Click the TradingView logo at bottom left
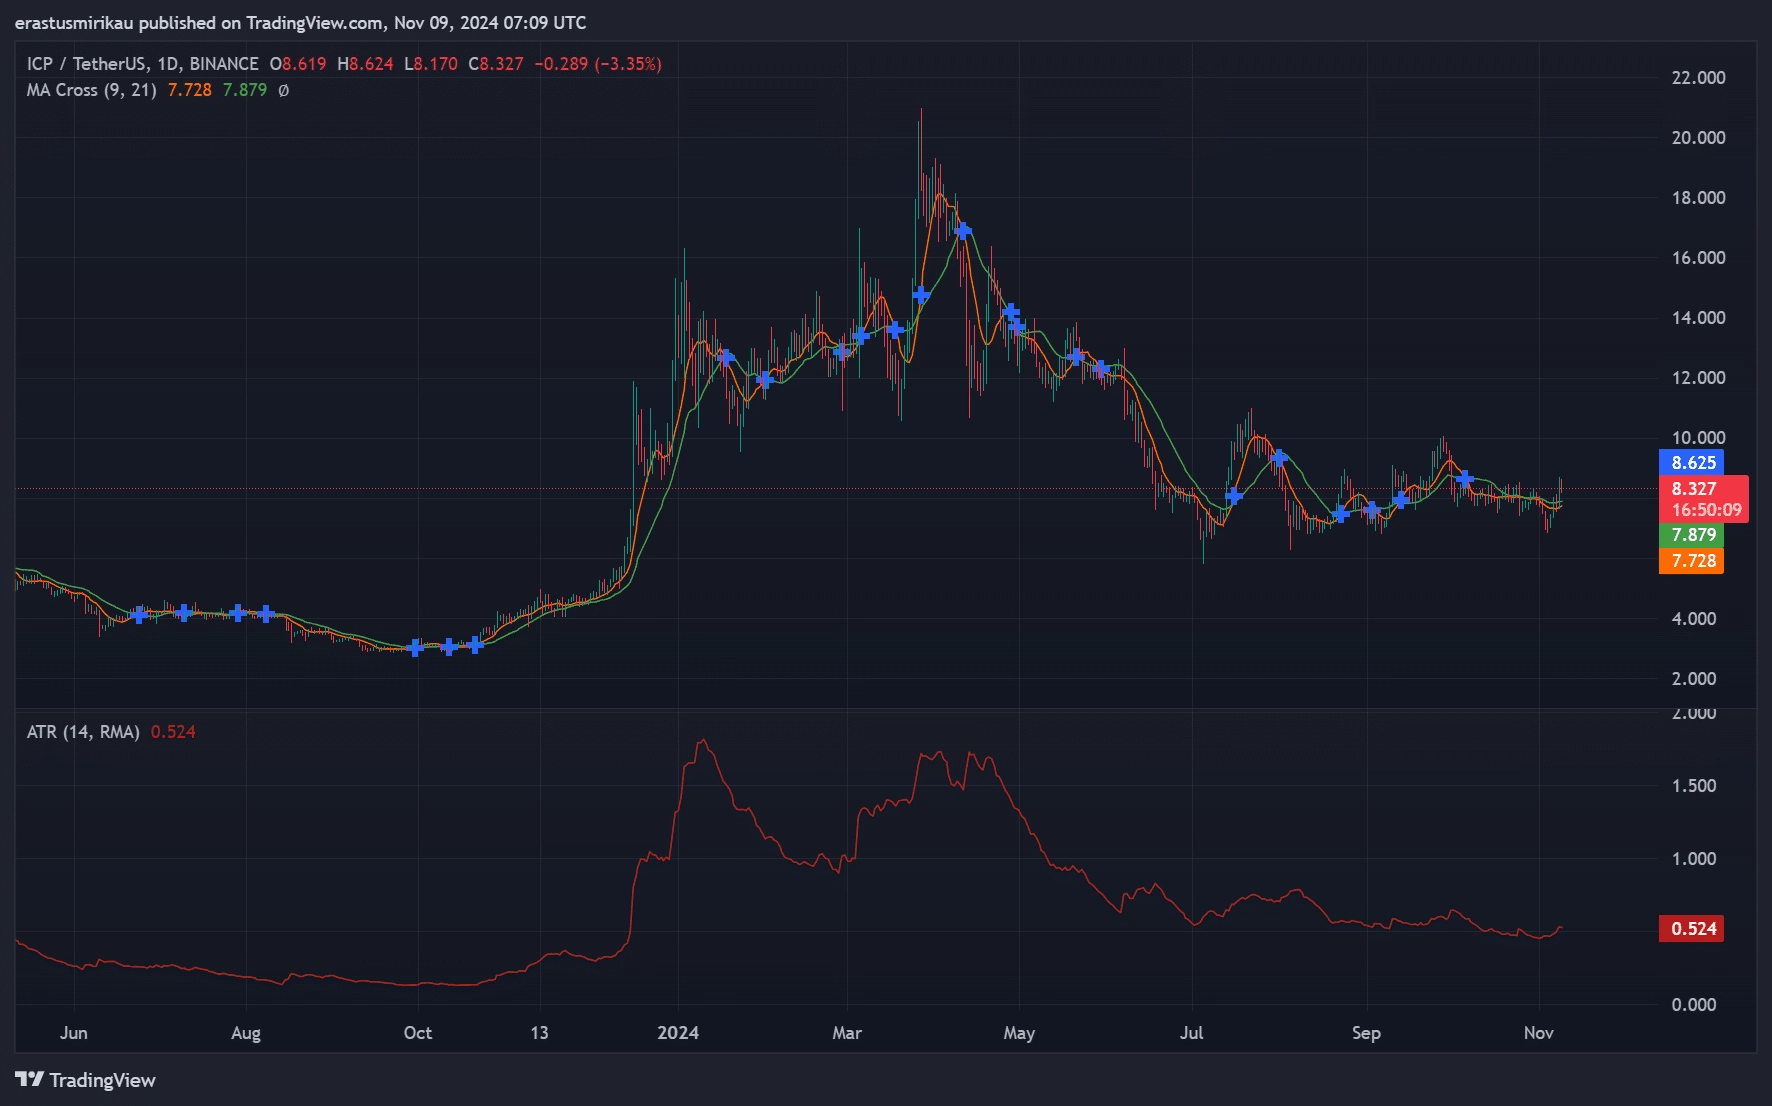The height and width of the screenshot is (1106, 1772). tap(85, 1080)
